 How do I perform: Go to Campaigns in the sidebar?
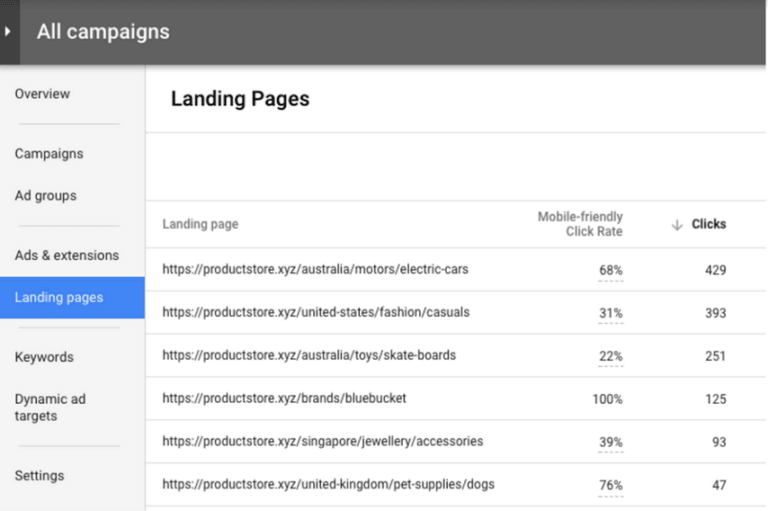pos(49,154)
